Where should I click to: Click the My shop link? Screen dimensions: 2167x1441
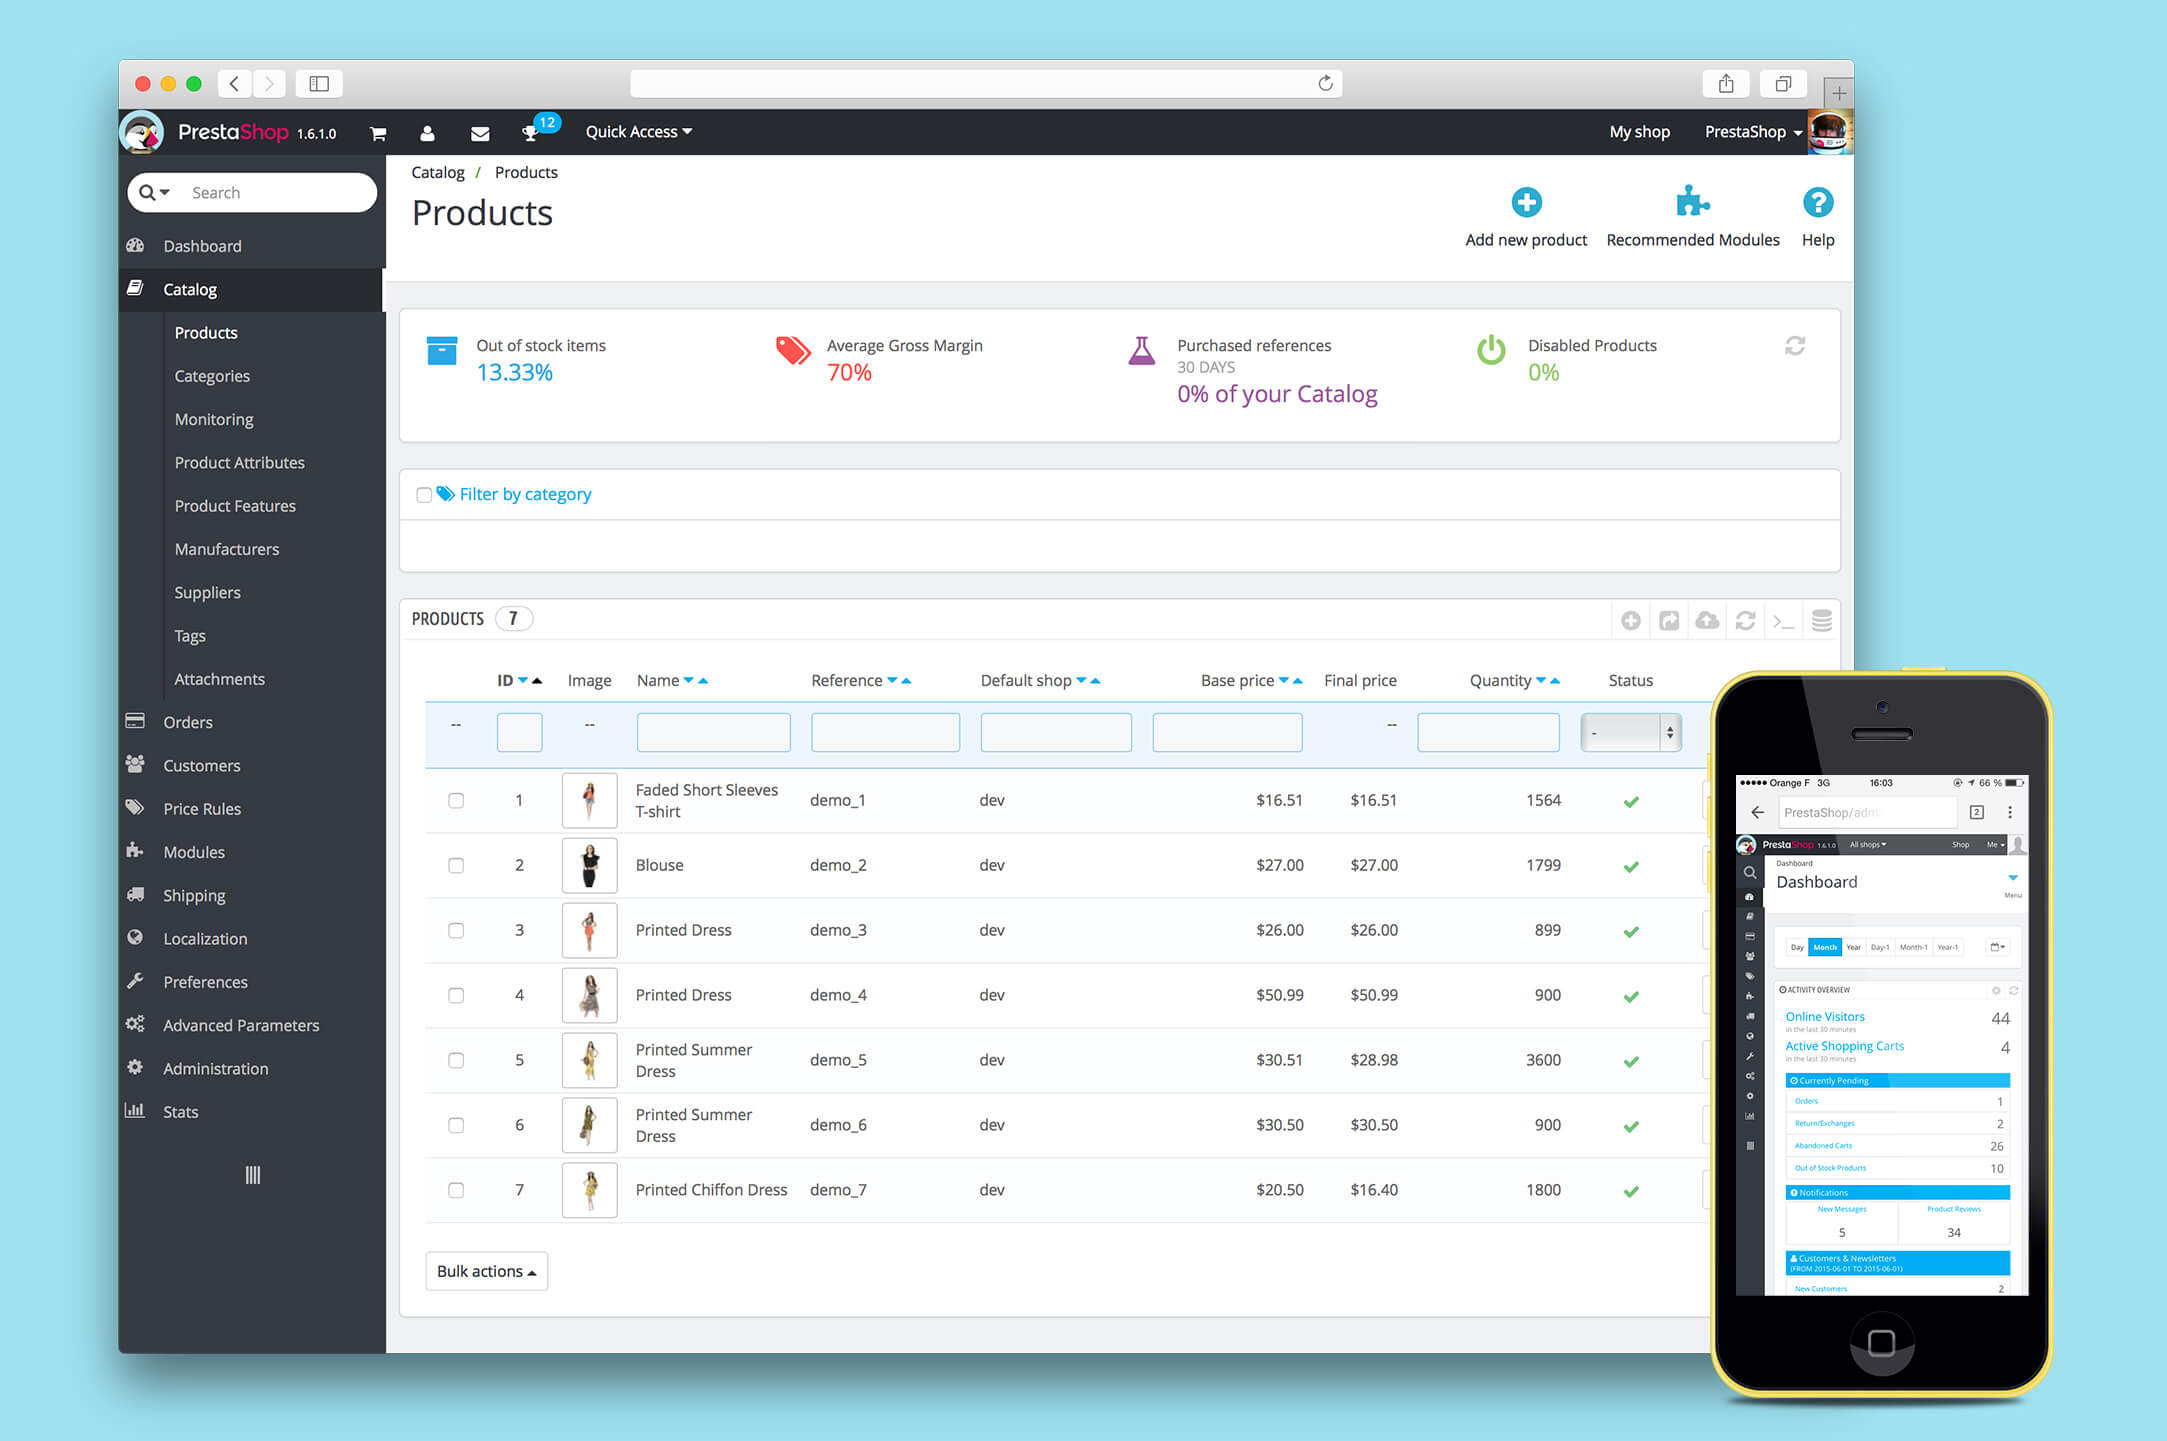point(1639,132)
